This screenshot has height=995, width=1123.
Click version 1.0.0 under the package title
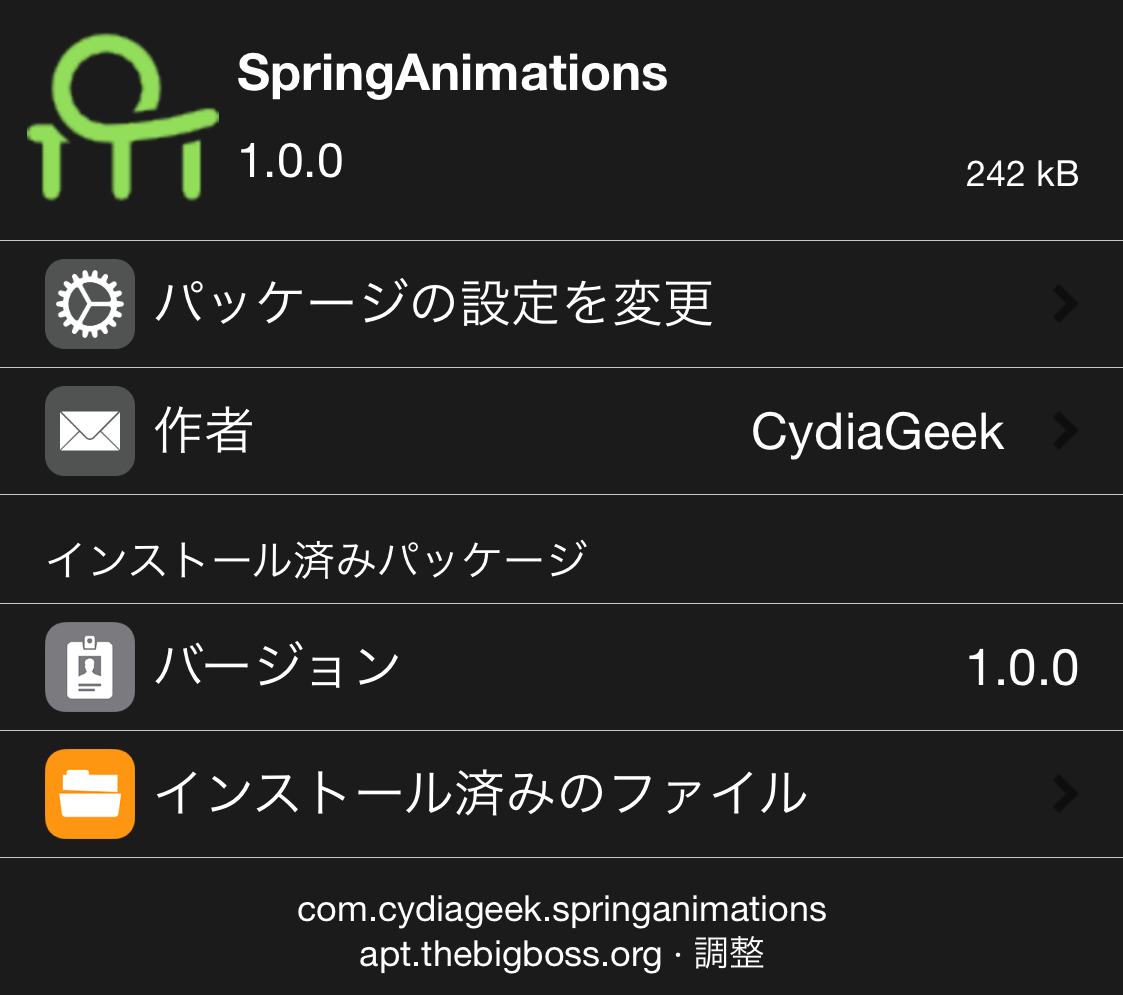290,160
